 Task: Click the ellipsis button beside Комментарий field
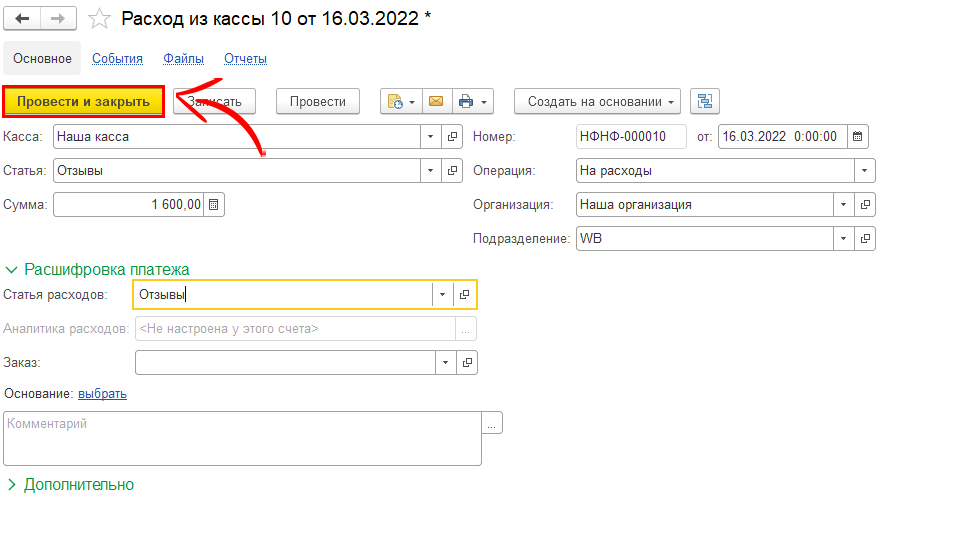point(492,424)
